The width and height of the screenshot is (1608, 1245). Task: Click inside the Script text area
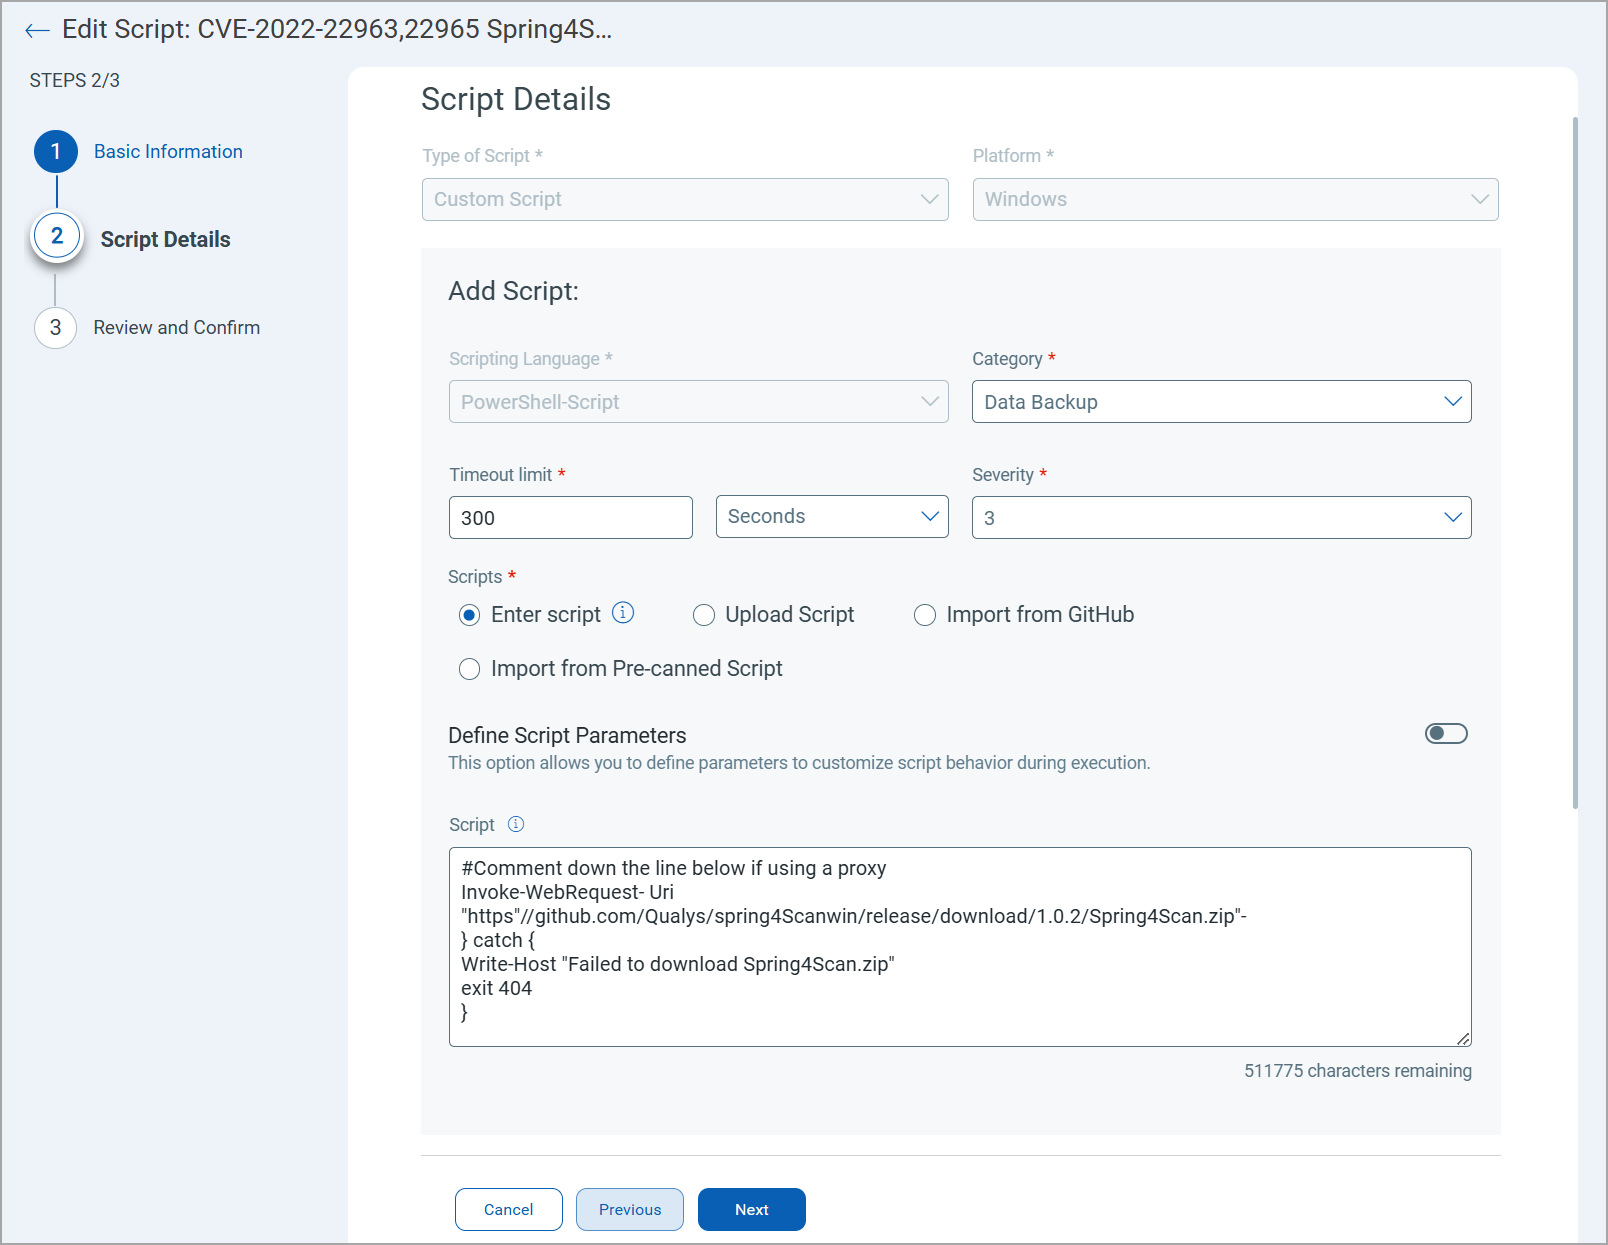click(x=960, y=947)
